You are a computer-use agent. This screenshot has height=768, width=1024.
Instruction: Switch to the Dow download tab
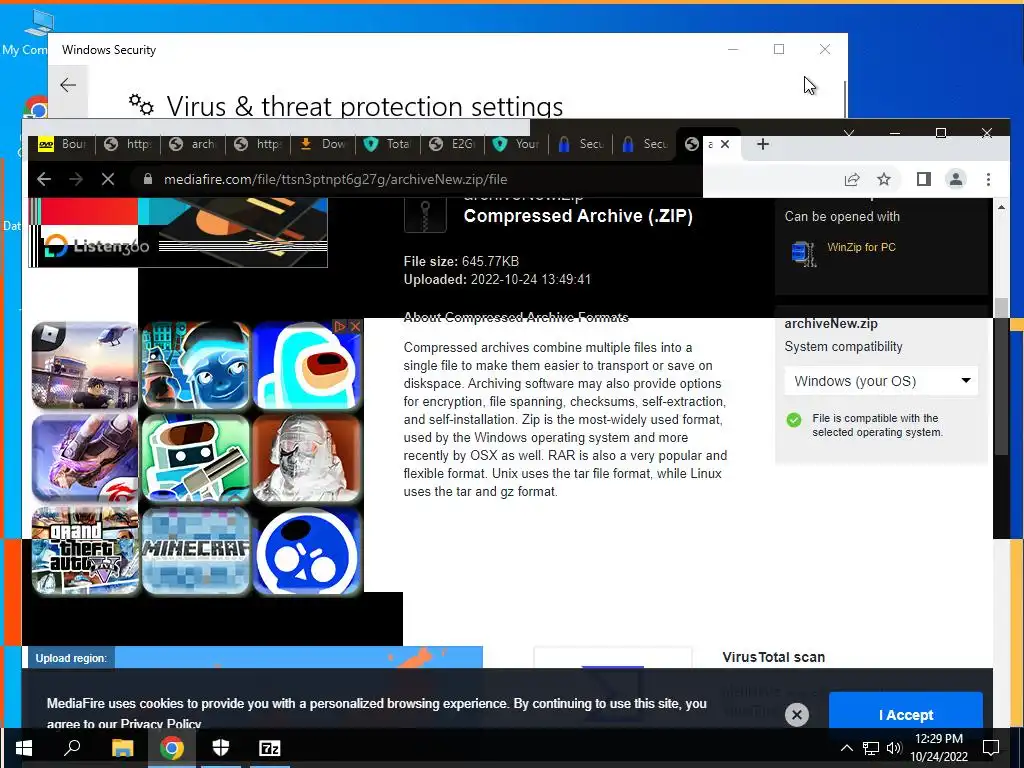322,144
